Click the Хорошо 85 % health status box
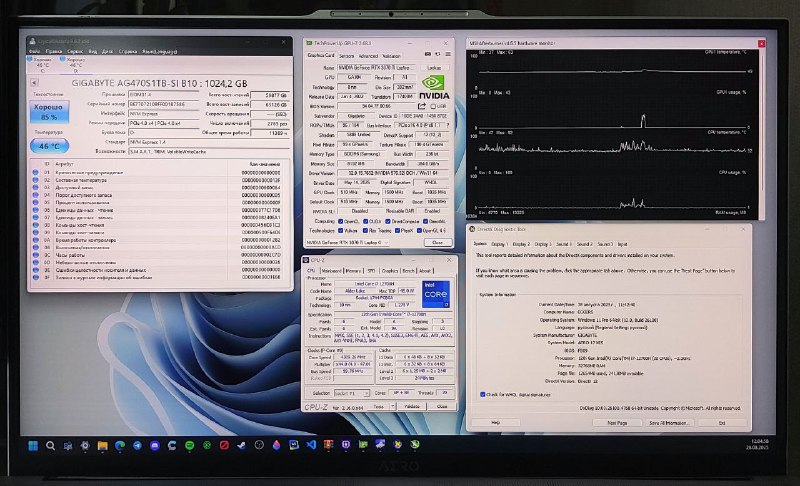The height and width of the screenshot is (486, 800). (x=49, y=112)
